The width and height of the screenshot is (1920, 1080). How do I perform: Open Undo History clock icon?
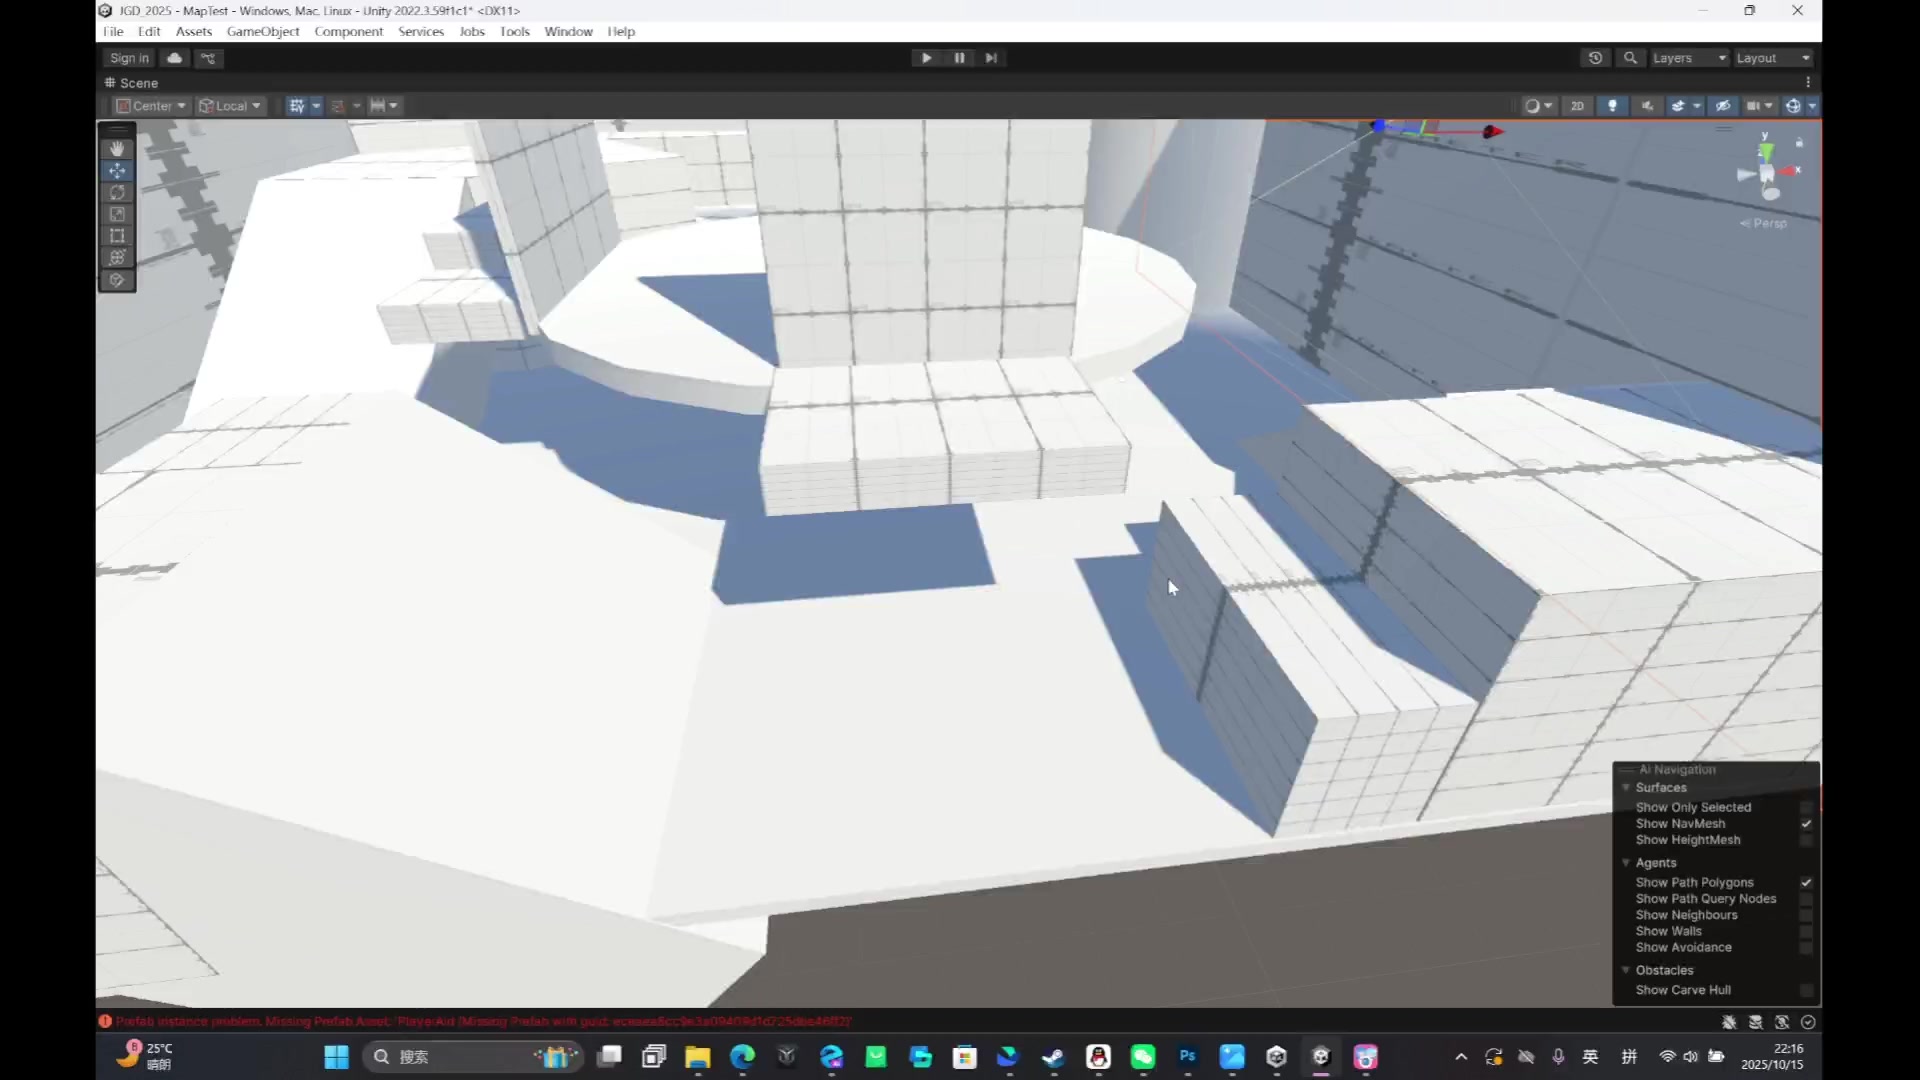tap(1595, 58)
